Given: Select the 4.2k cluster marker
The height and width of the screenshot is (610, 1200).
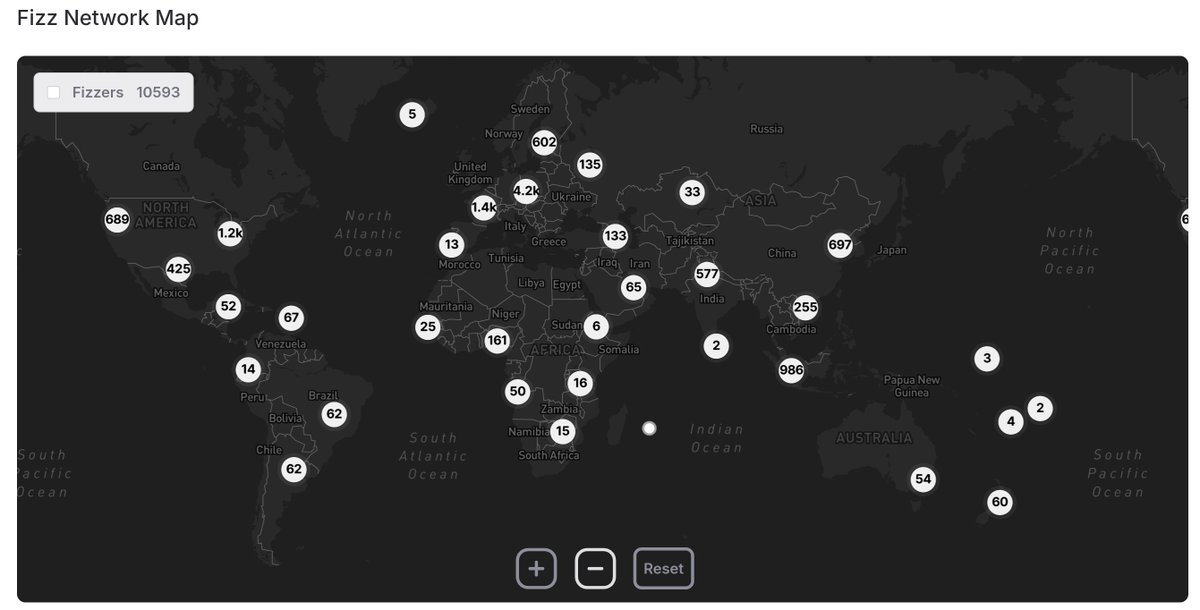Looking at the screenshot, I should click(x=526, y=190).
